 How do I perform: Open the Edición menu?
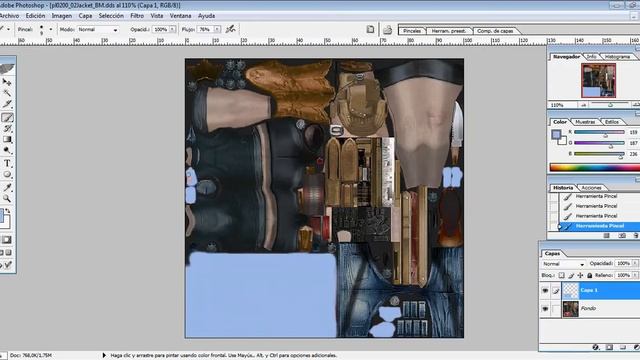[x=35, y=16]
